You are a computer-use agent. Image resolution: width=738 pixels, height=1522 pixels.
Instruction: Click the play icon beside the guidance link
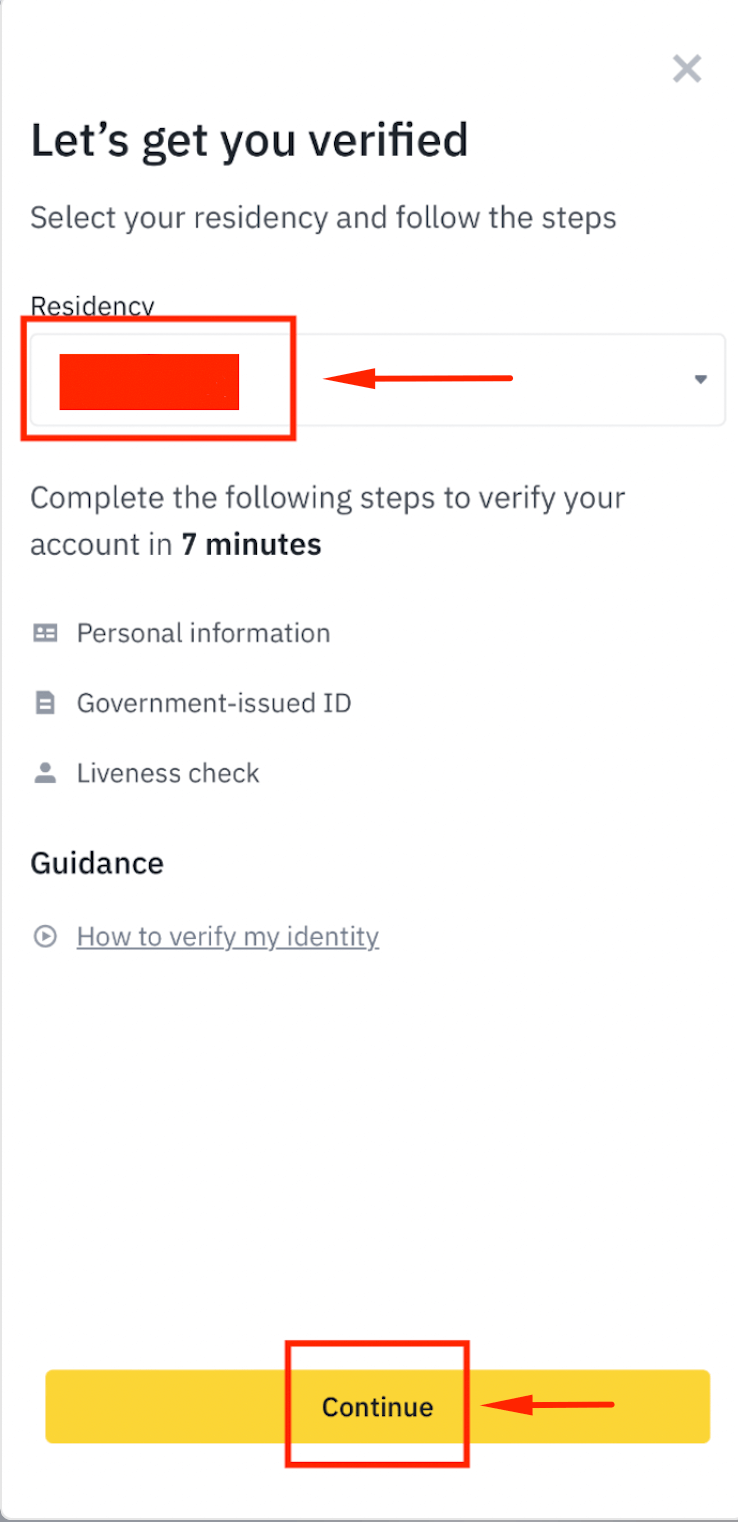point(46,936)
